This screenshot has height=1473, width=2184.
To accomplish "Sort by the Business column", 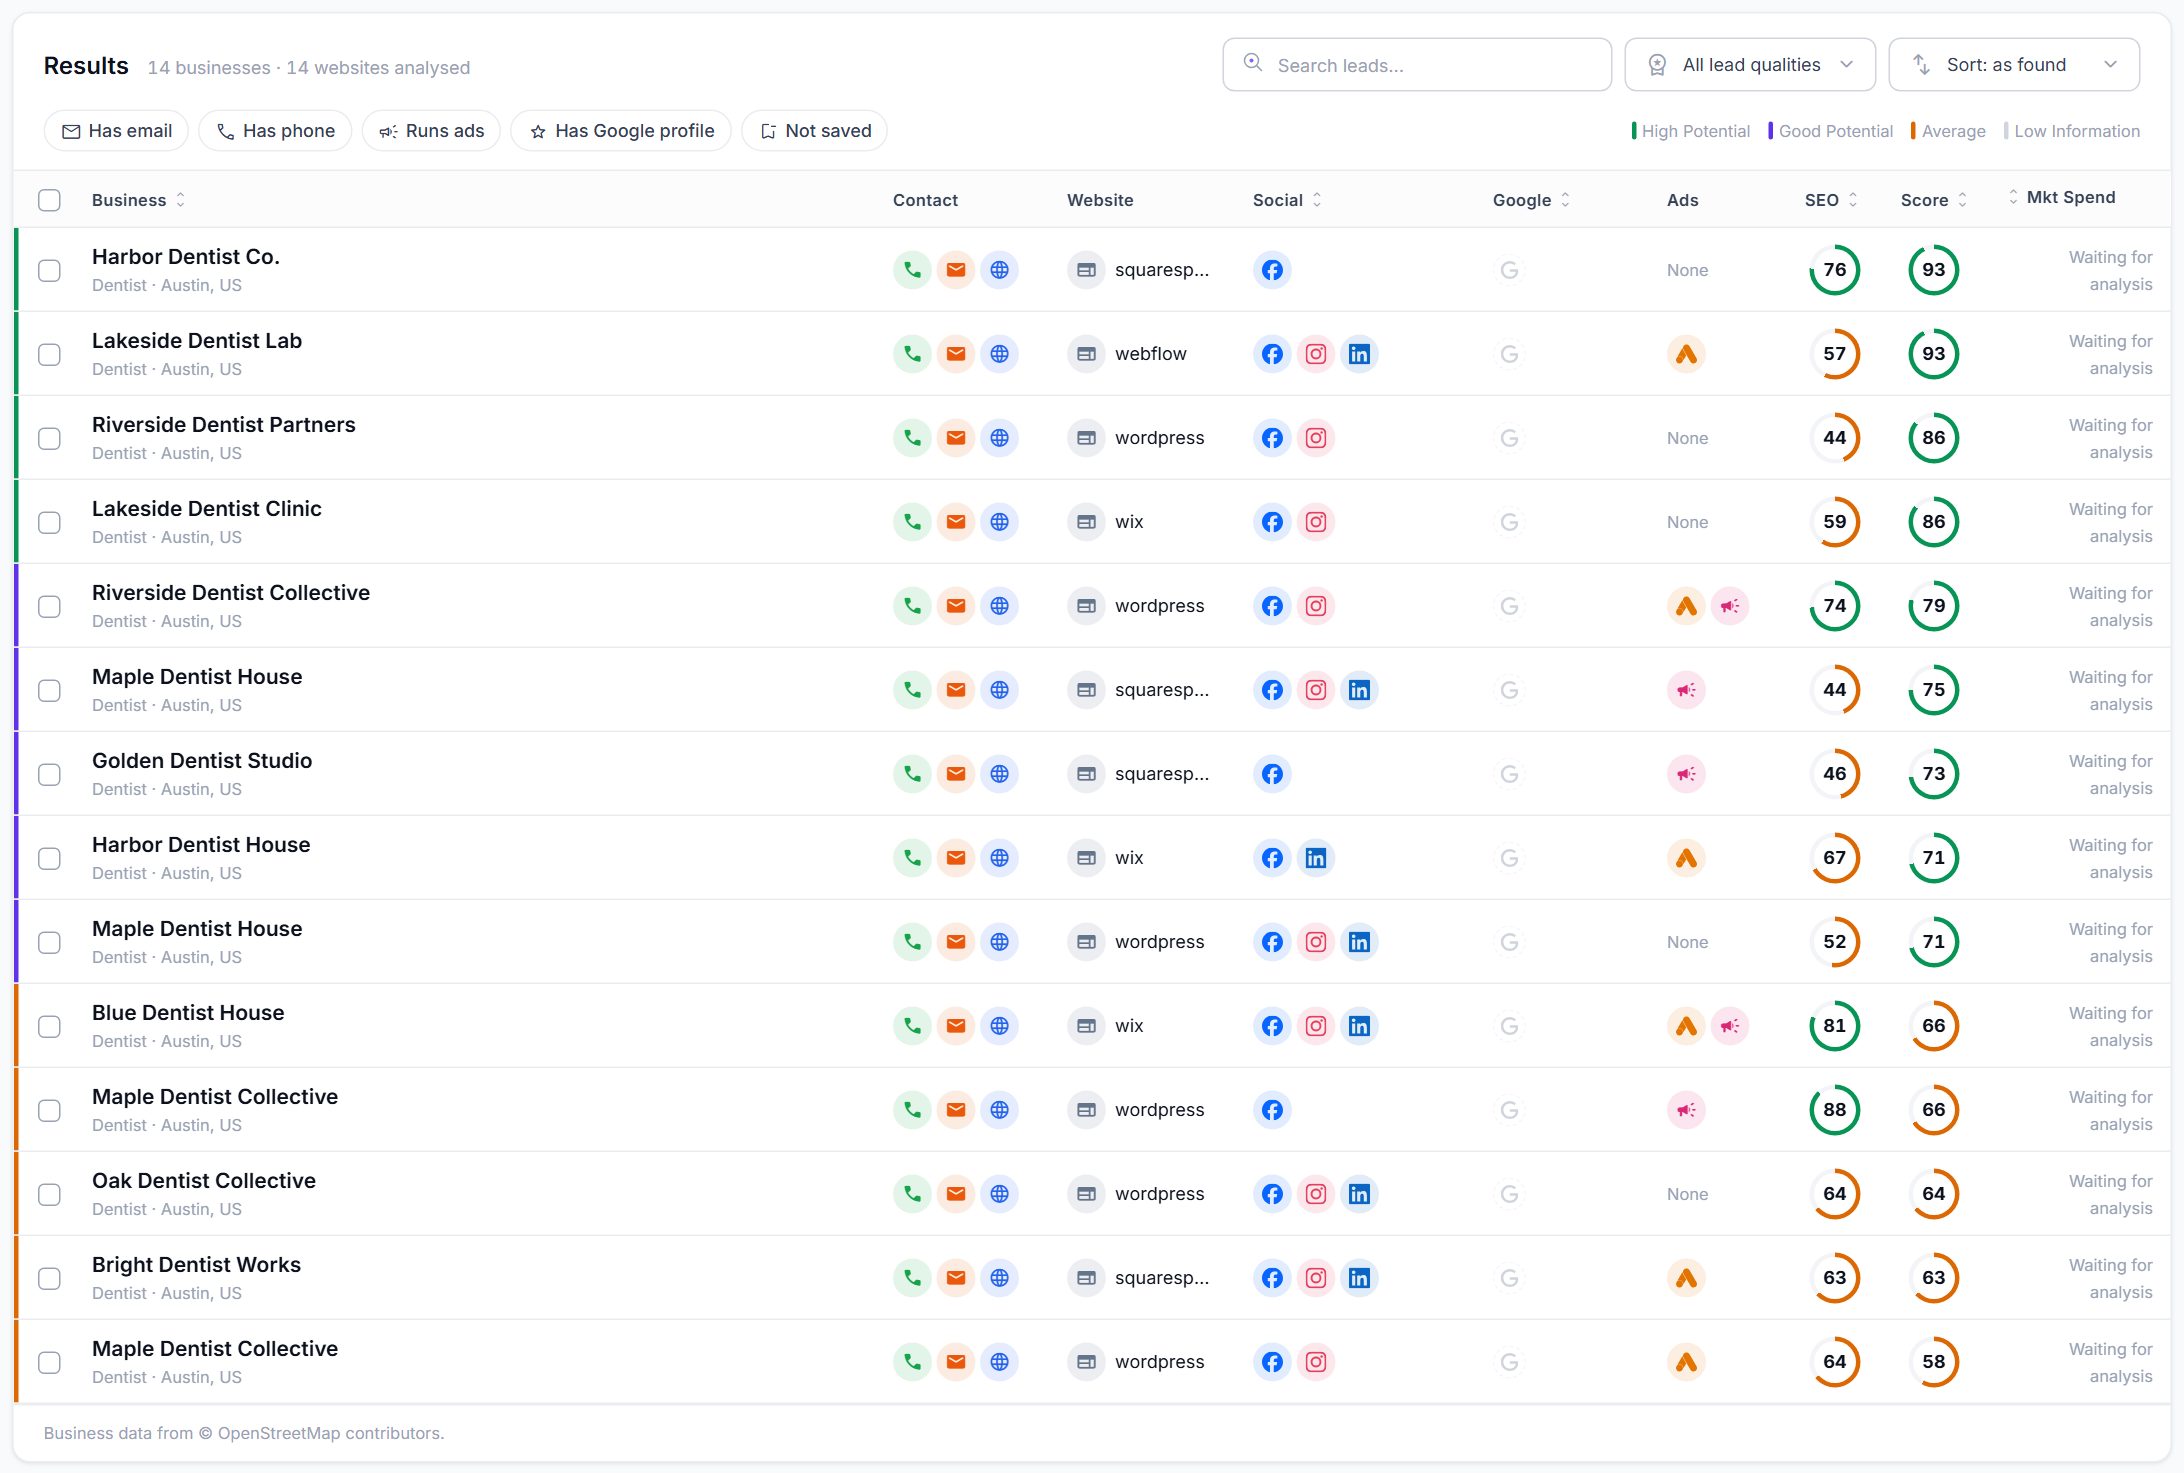I will [x=138, y=200].
